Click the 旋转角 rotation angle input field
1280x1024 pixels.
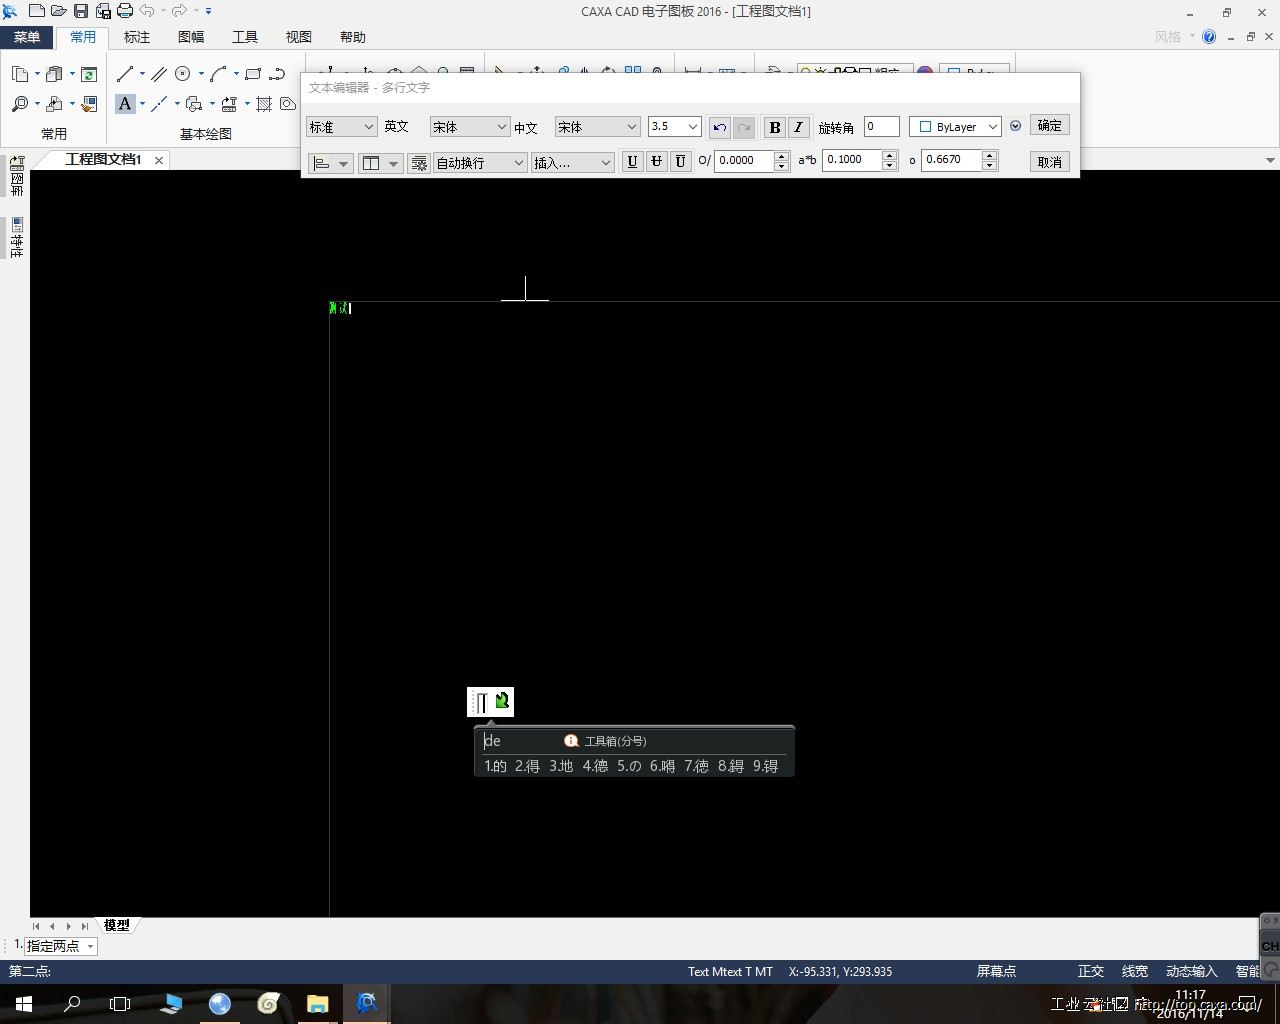coord(881,127)
